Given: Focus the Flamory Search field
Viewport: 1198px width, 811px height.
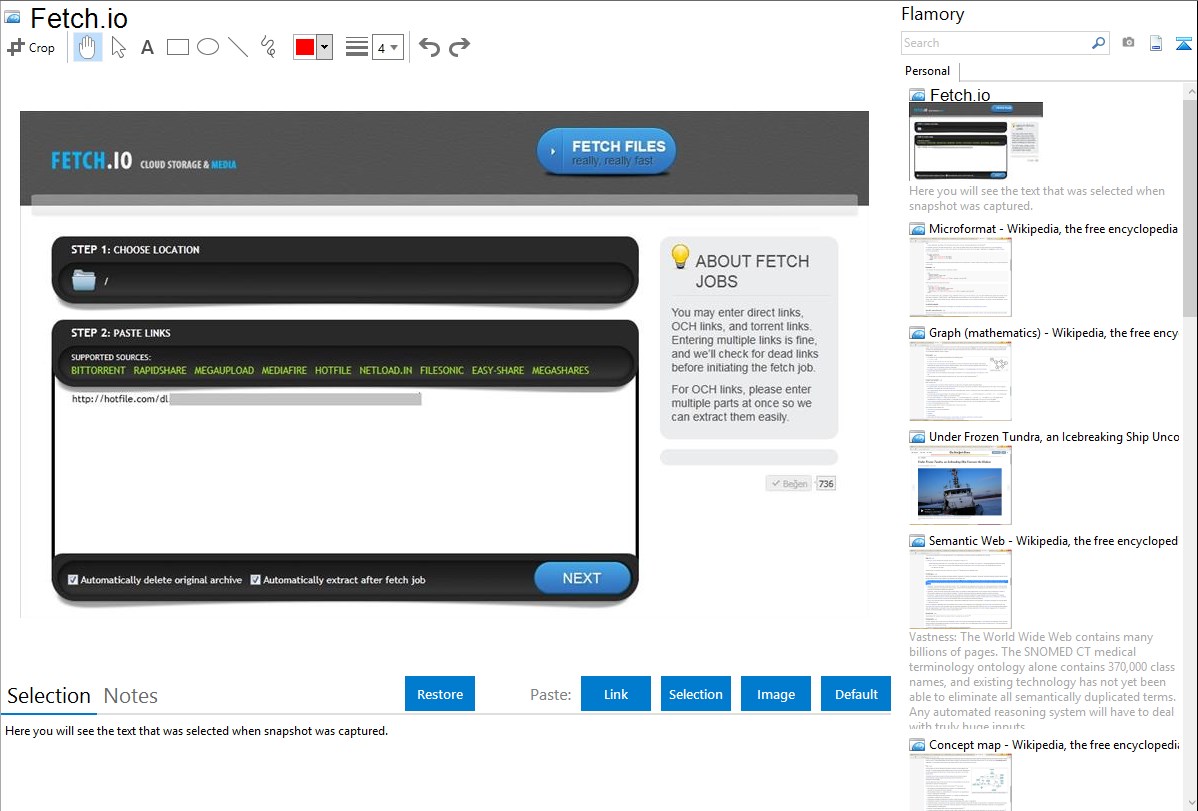Looking at the screenshot, I should (996, 43).
